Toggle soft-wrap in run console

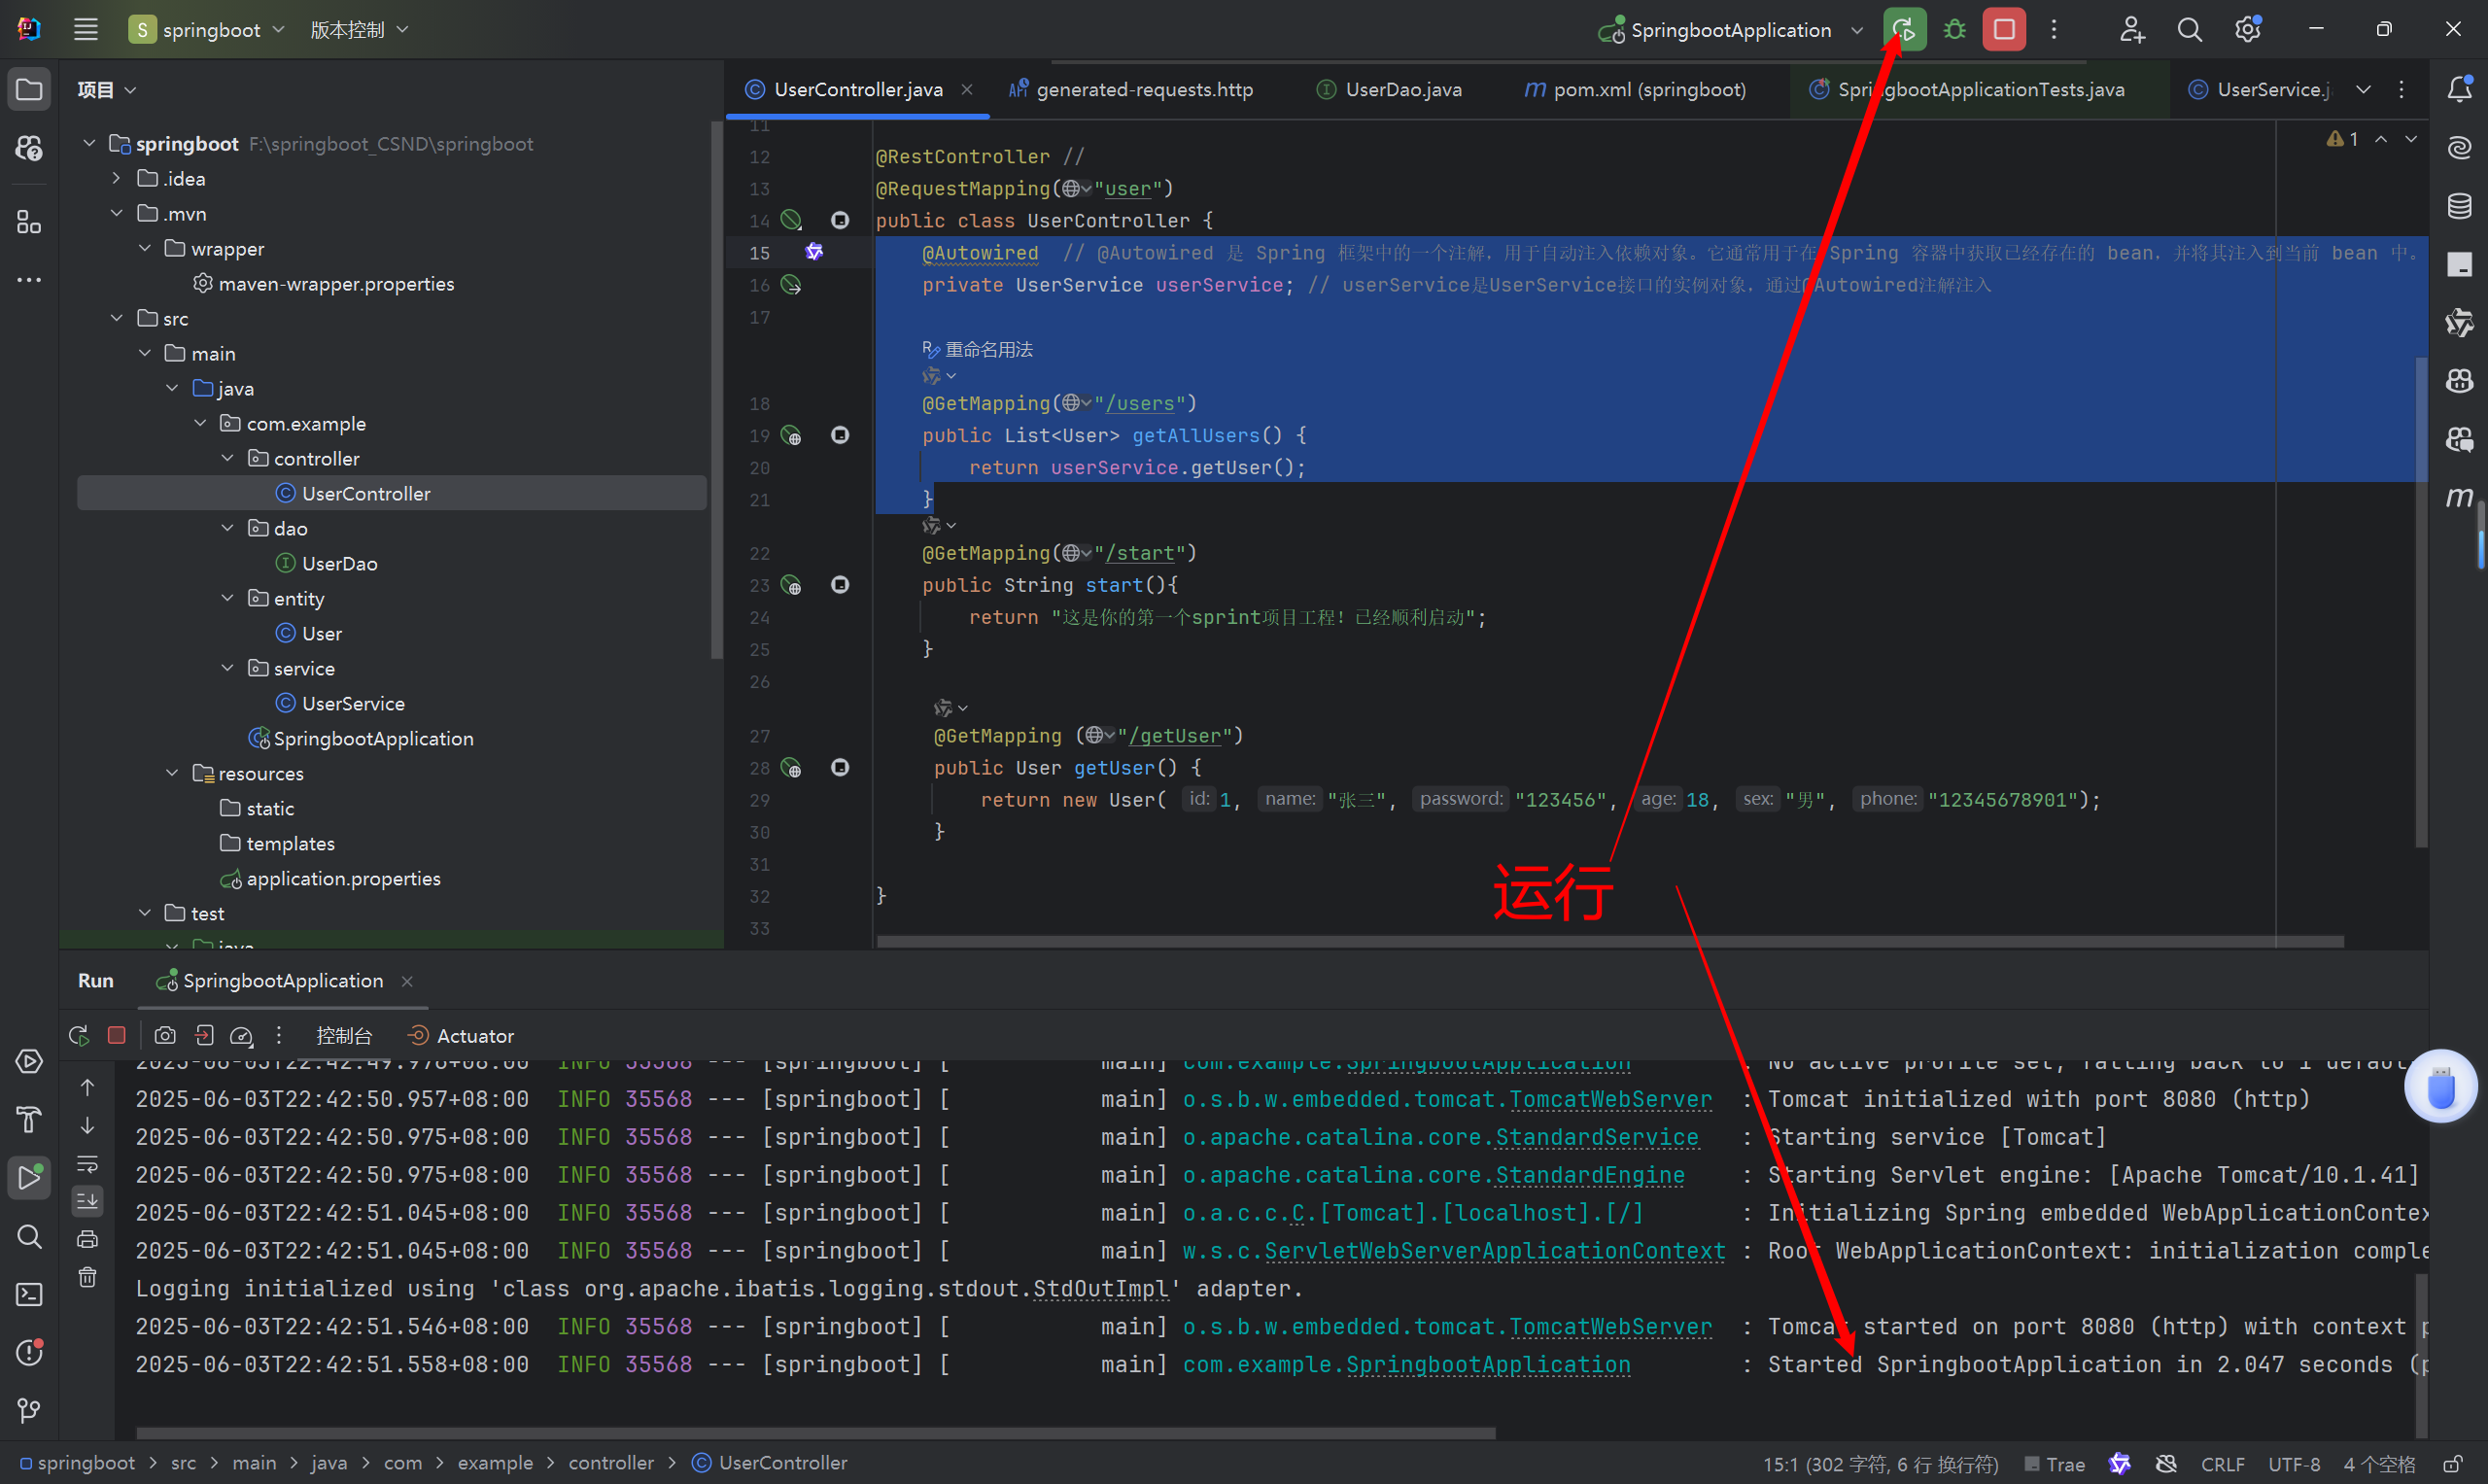[x=88, y=1163]
